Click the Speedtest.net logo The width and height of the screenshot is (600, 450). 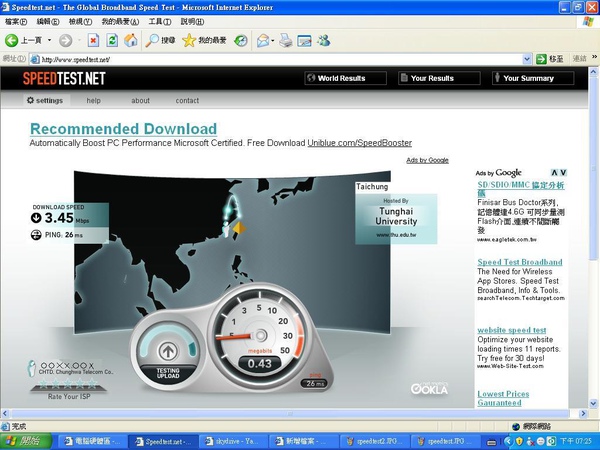pos(64,78)
